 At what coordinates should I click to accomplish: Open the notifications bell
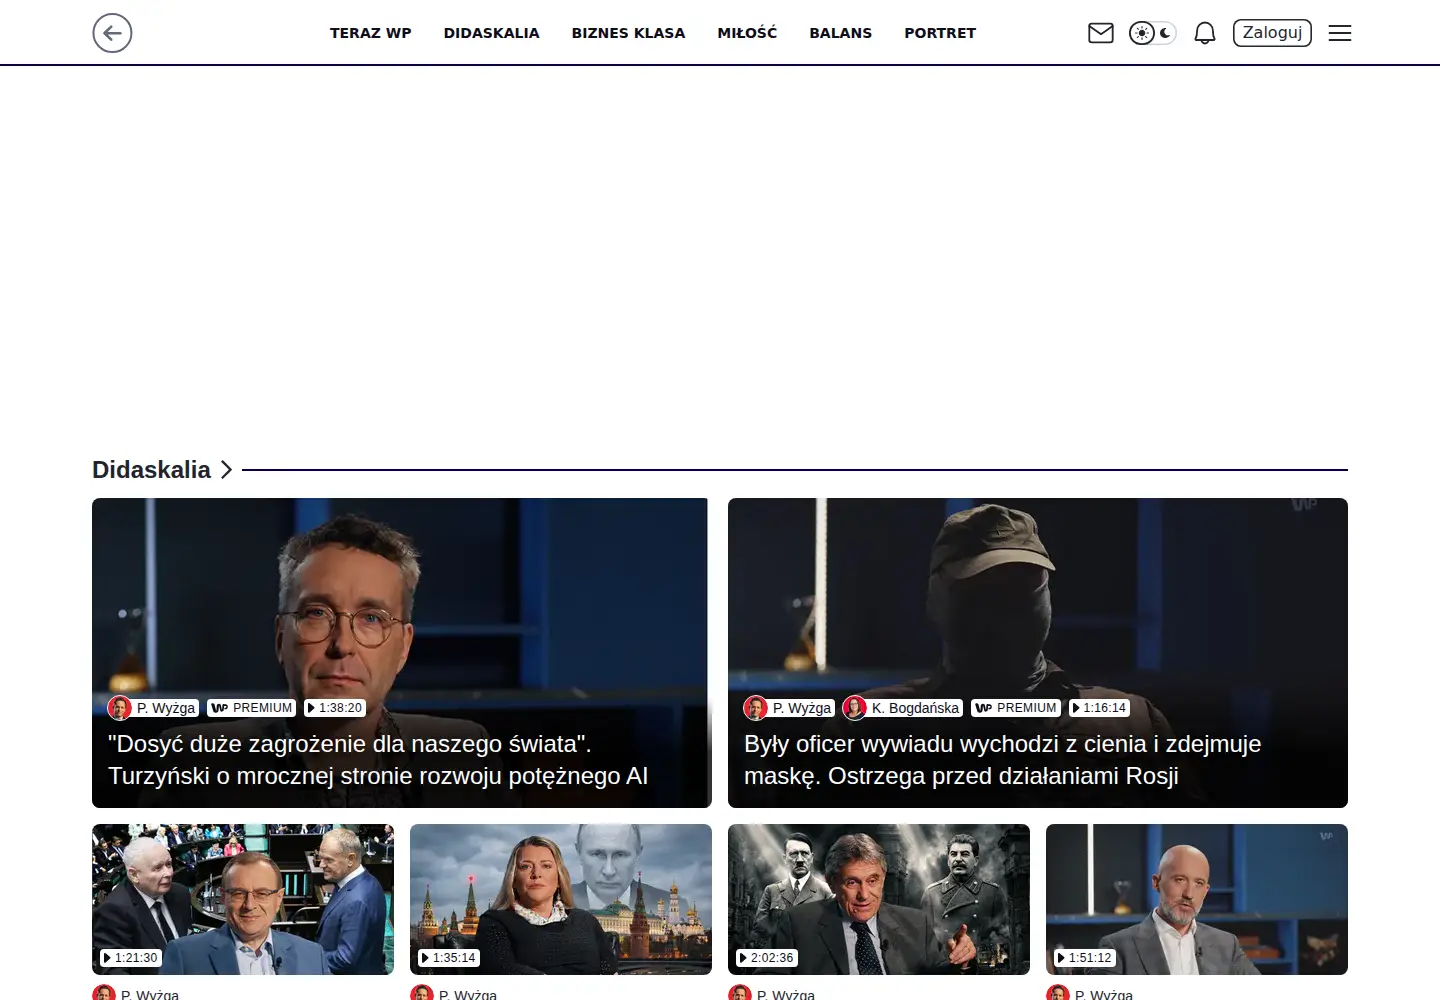(1205, 33)
